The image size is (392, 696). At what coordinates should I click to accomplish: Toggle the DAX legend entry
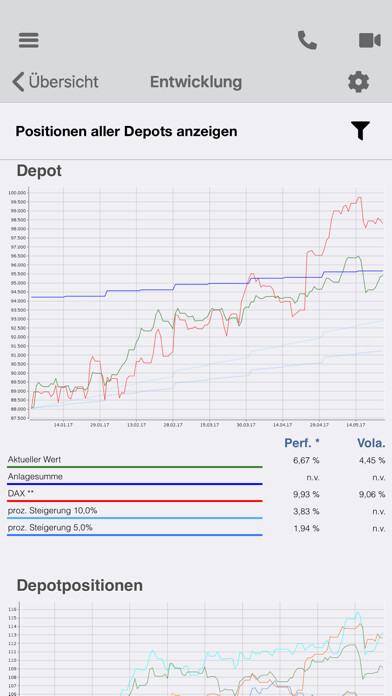(135, 495)
